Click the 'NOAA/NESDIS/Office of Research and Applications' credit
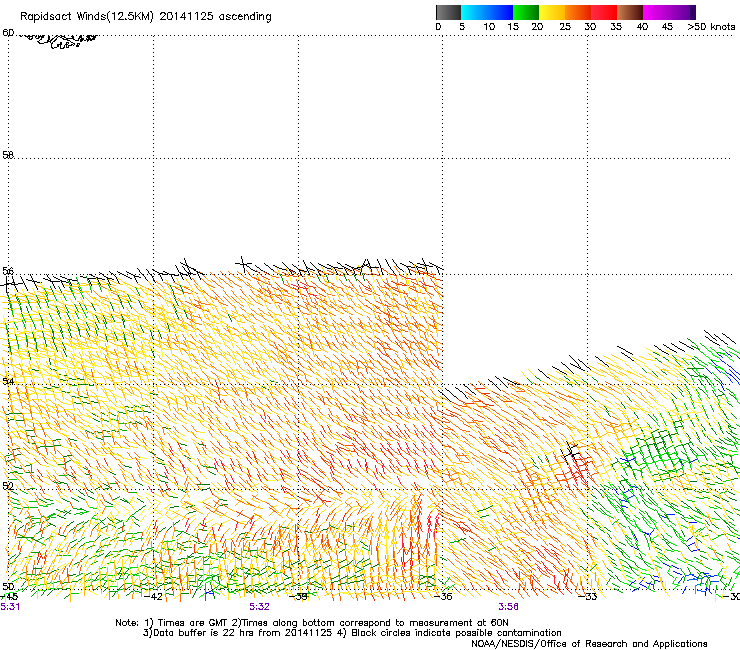The width and height of the screenshot is (740, 650). coord(589,644)
